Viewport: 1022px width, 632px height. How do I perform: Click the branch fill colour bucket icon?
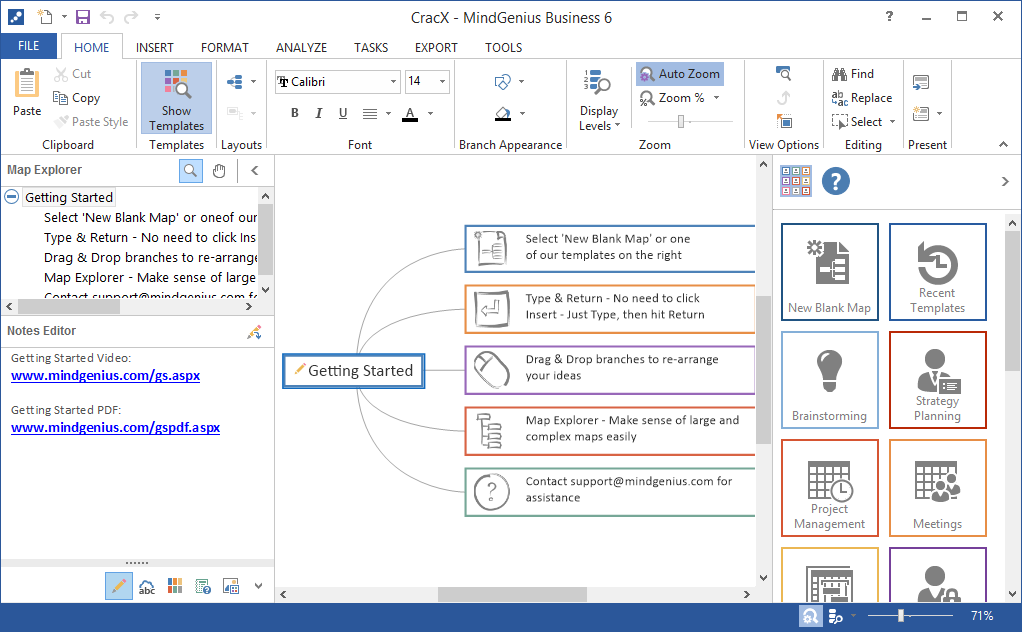[503, 114]
